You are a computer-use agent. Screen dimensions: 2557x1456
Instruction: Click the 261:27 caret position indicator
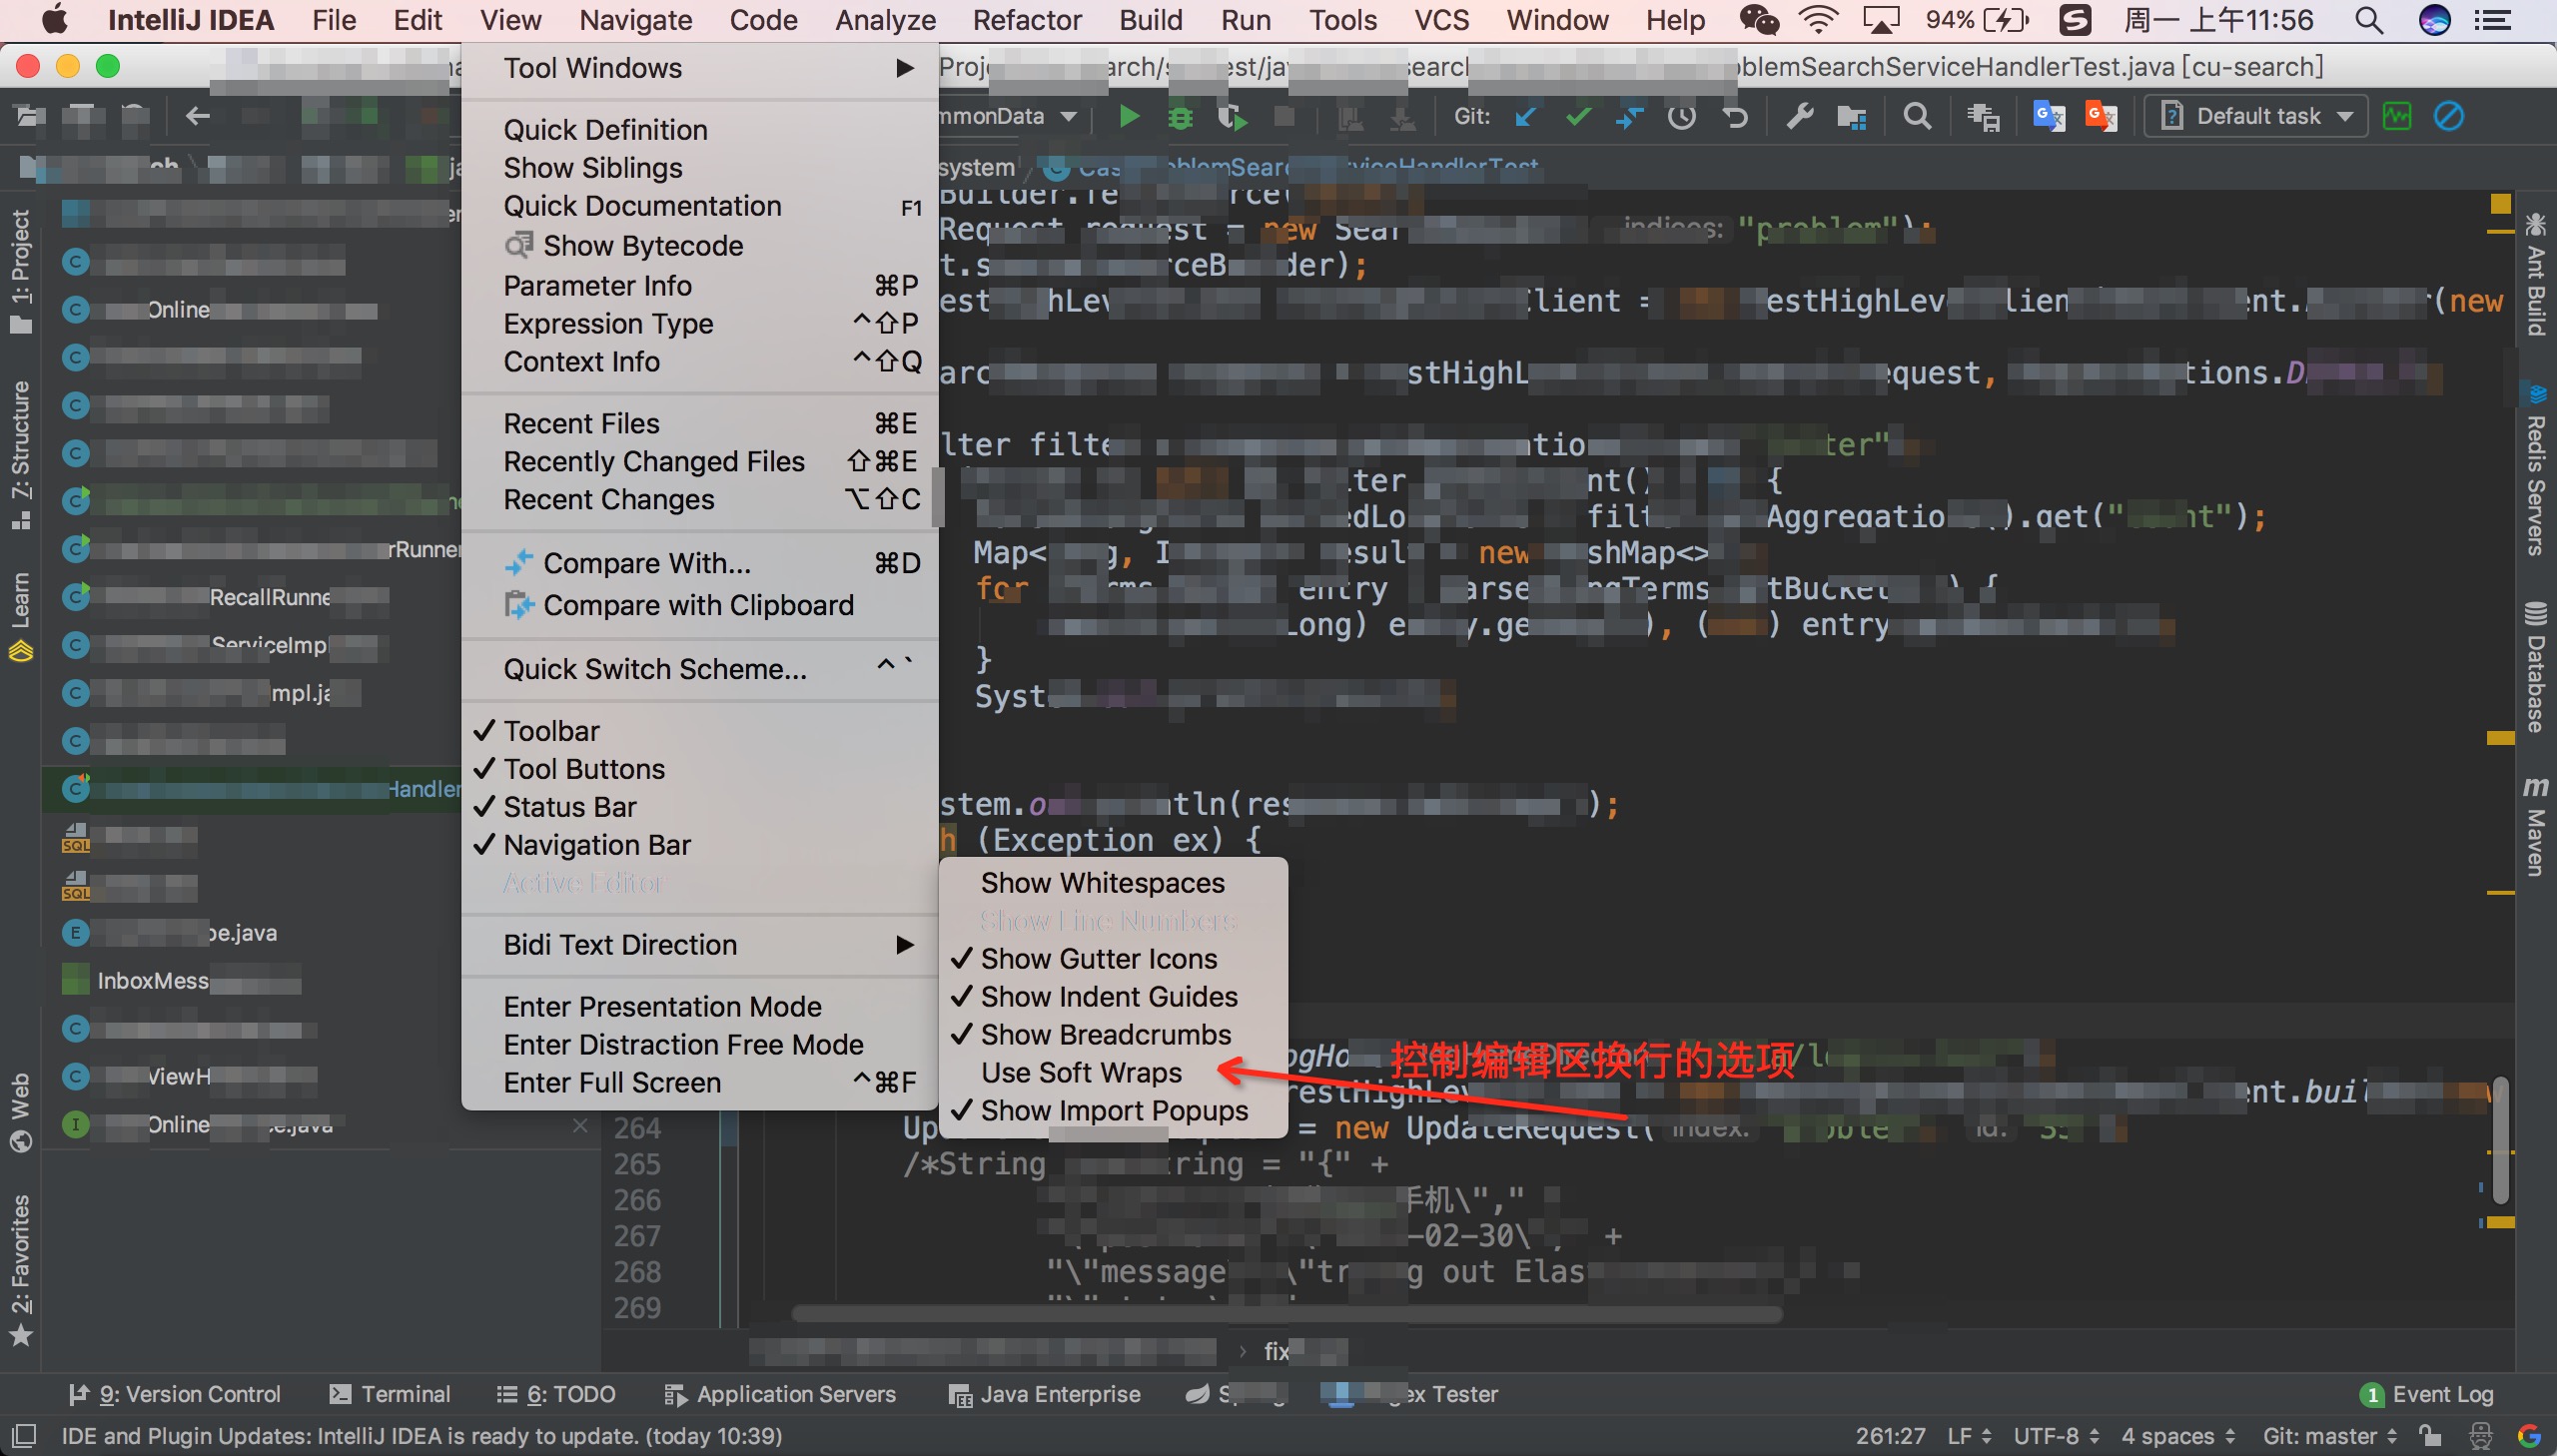(1890, 1436)
